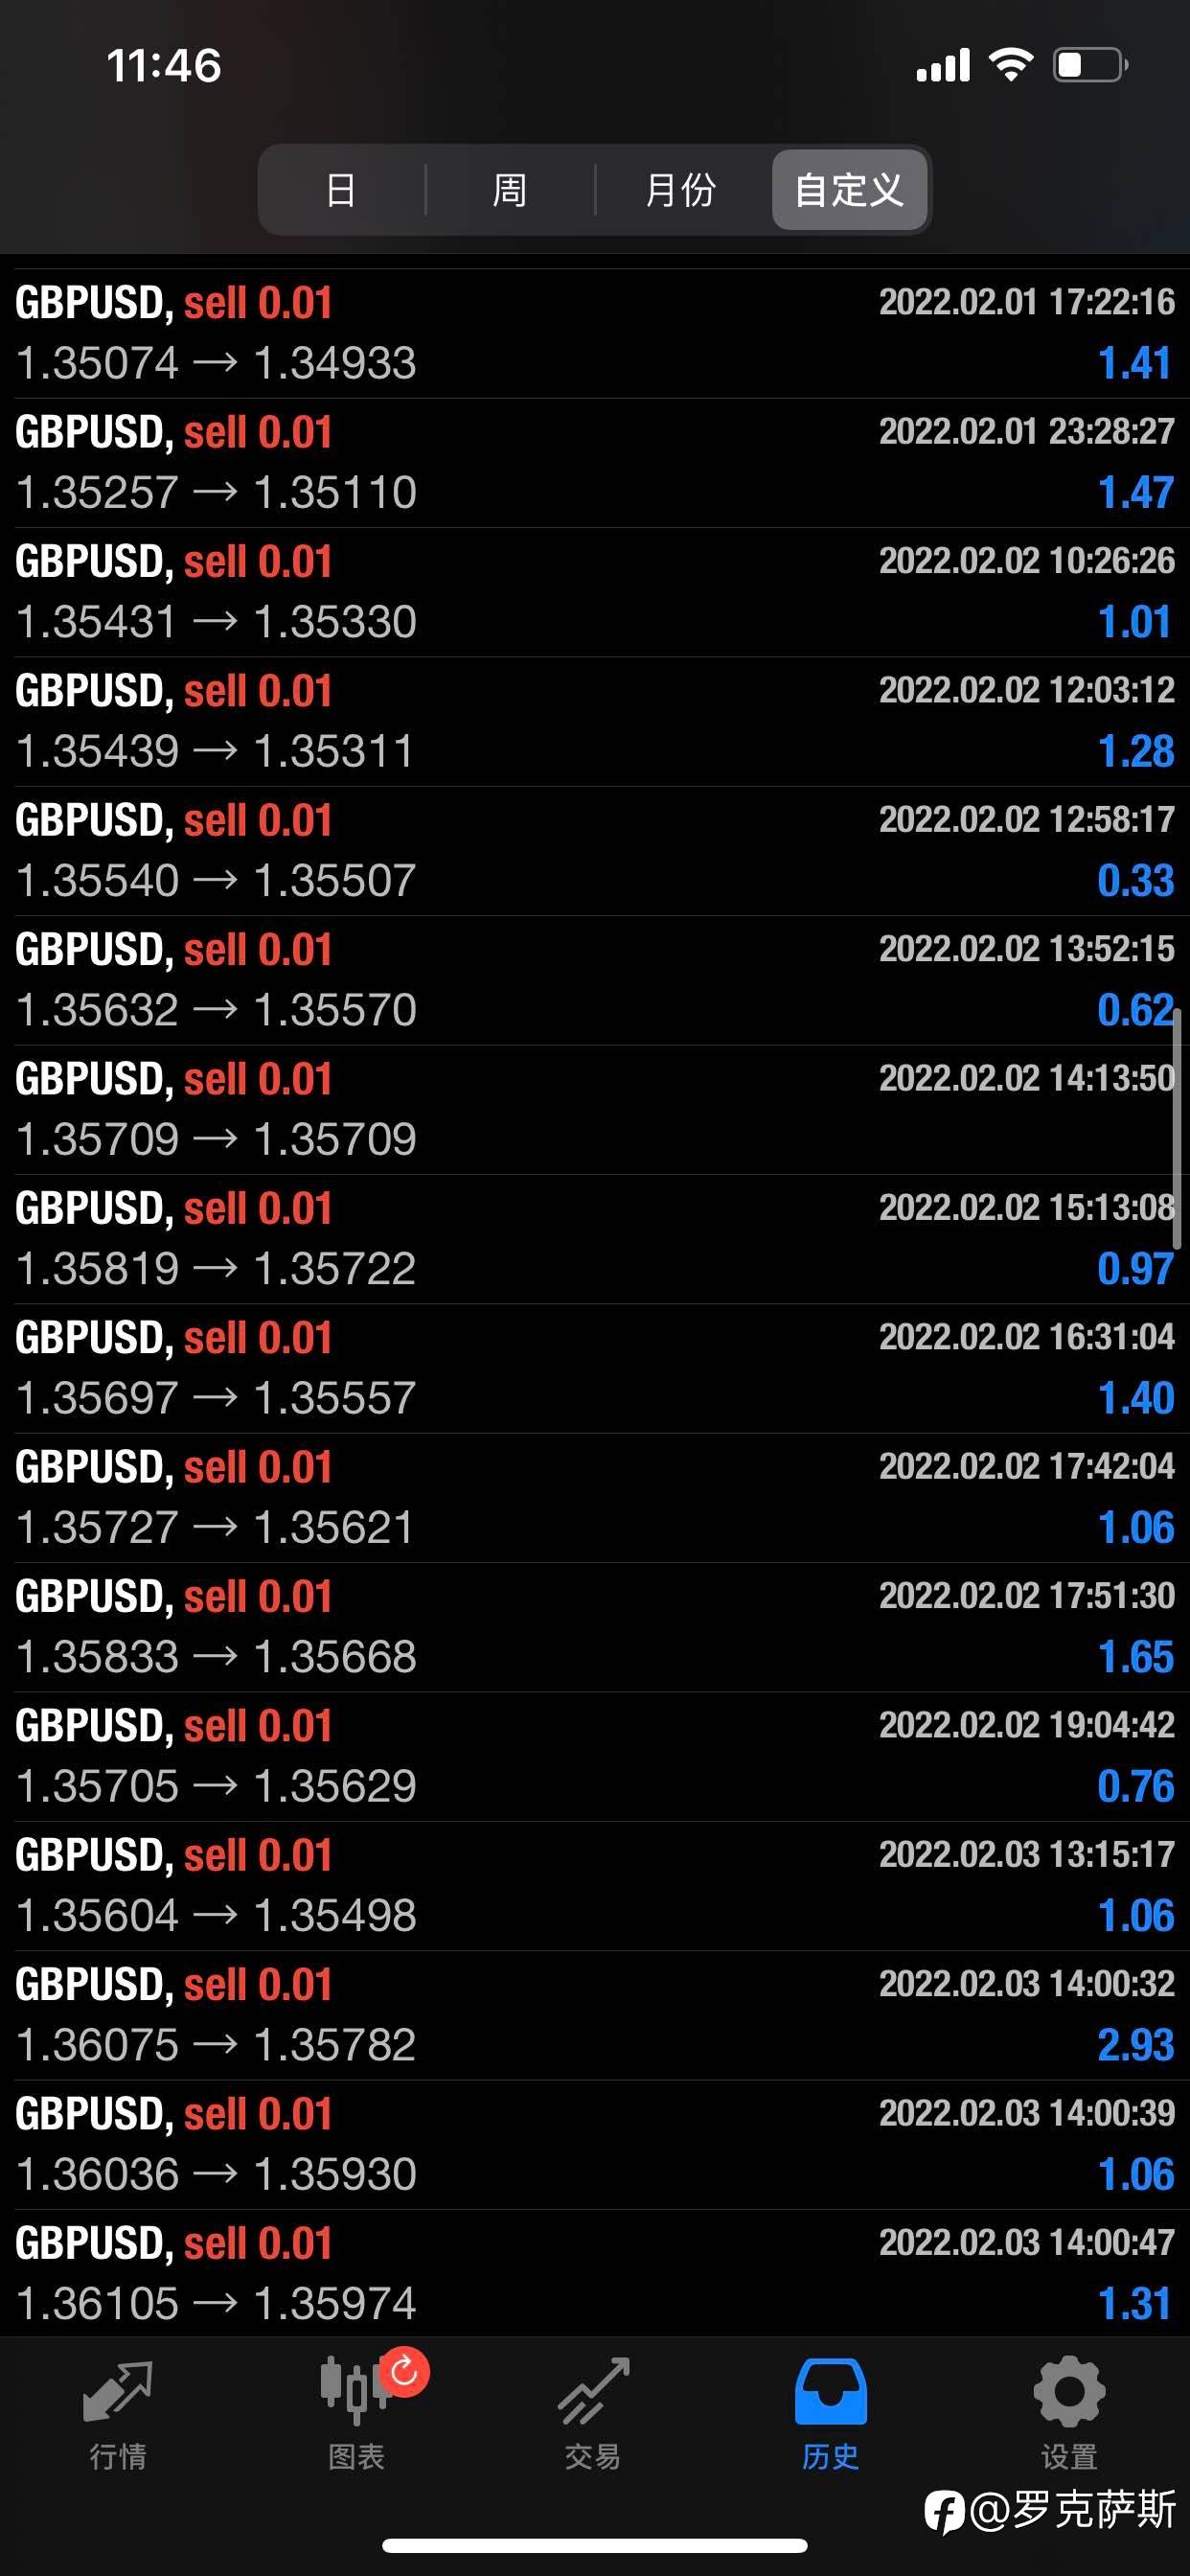Tap profit value 0.97
The height and width of the screenshot is (2576, 1190).
pos(1135,1268)
